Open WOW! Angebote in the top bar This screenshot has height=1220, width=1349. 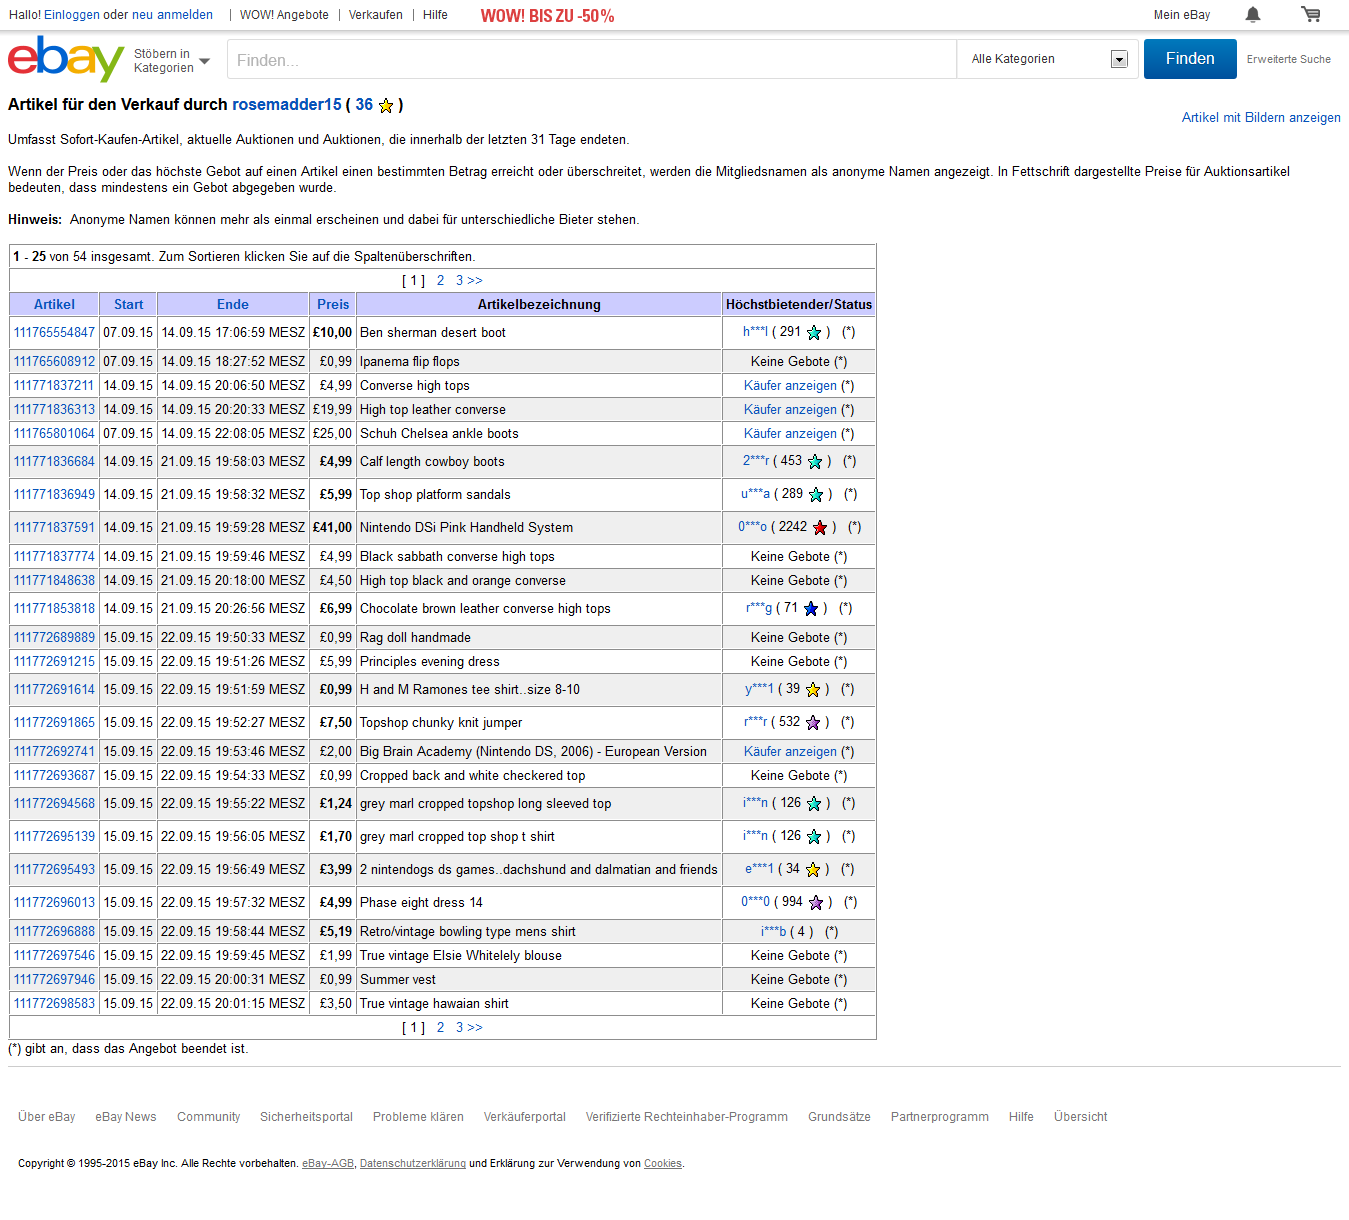284,15
